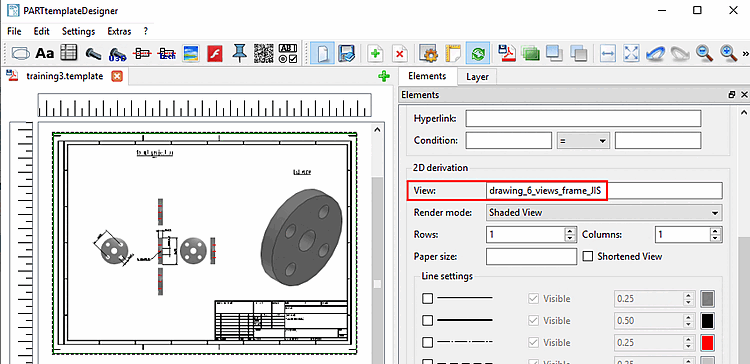Screen dimensions: 750x364
Task: Enable the Shortened View checkbox
Action: 588,256
